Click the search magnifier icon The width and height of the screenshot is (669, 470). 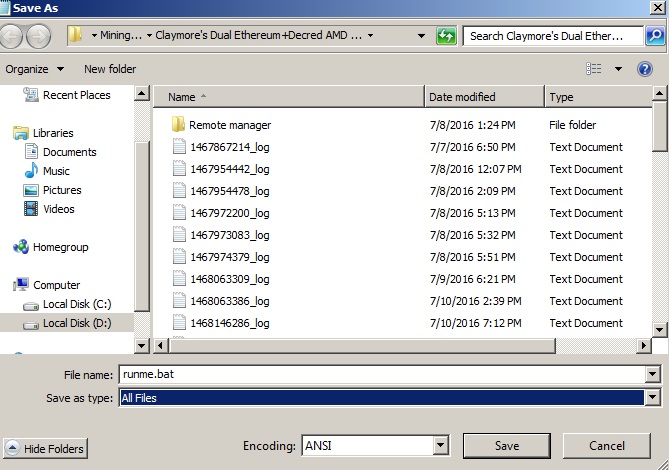(x=655, y=36)
